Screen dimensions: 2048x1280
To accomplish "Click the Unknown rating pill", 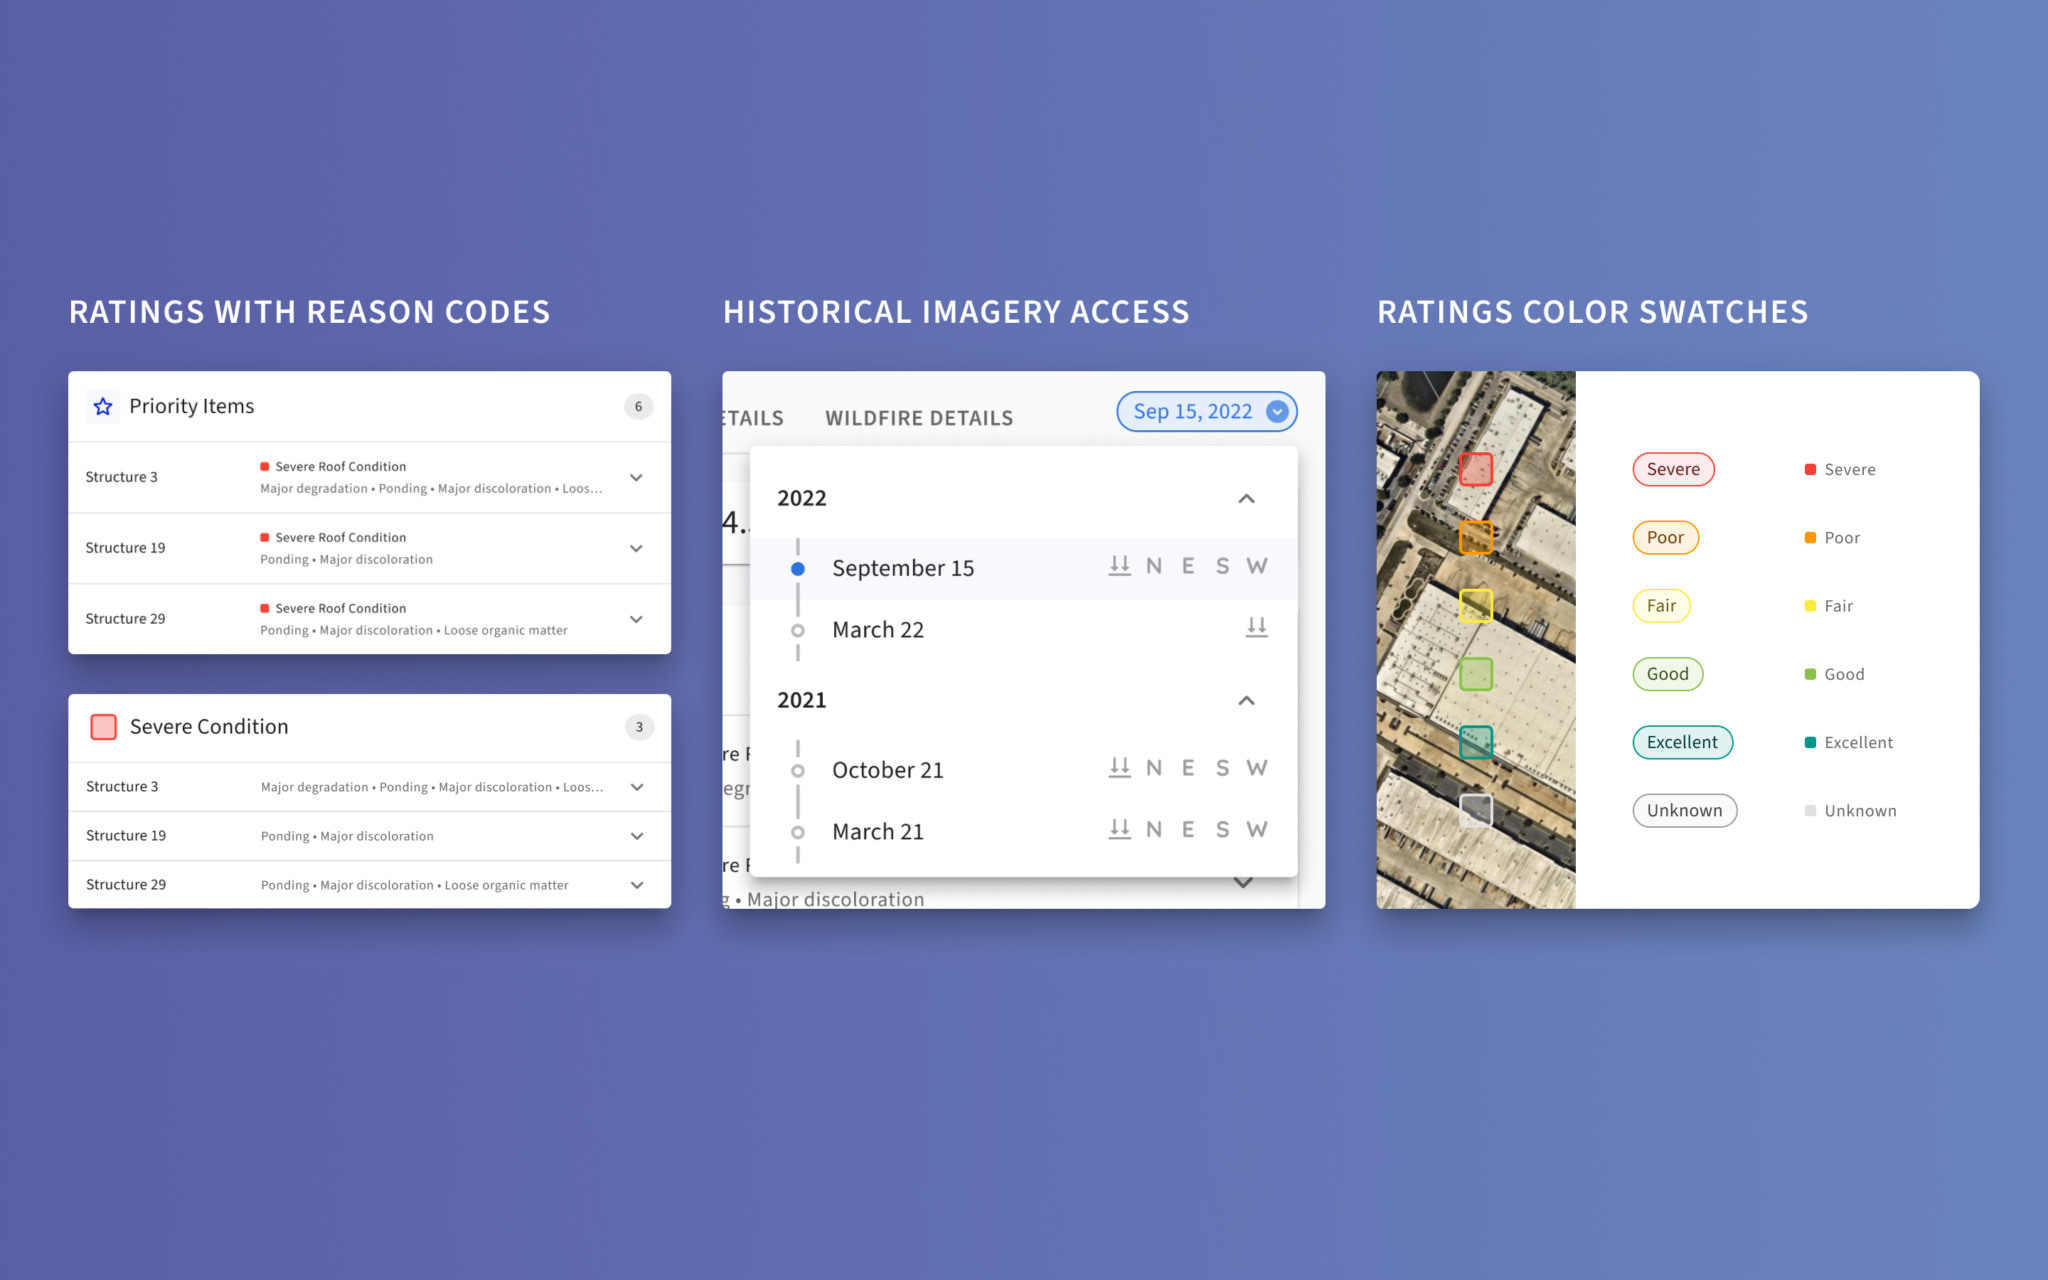I will click(x=1684, y=810).
